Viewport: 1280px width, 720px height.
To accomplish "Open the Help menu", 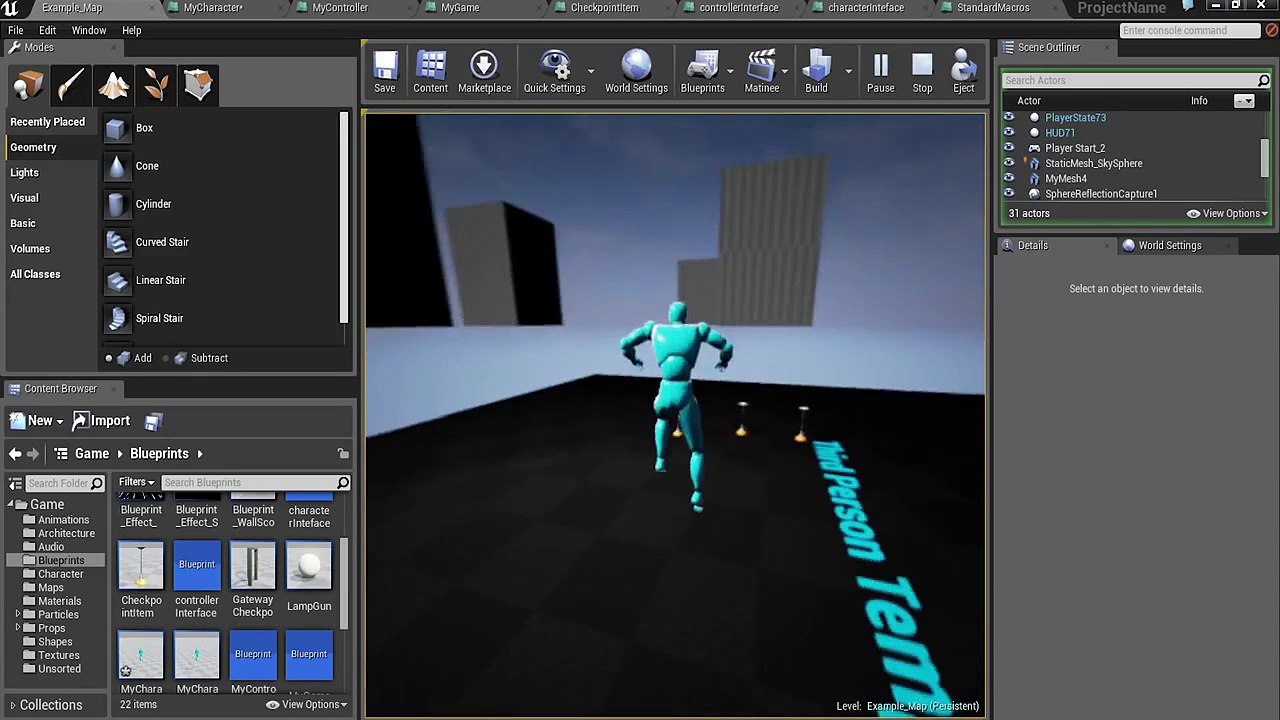I will point(131,30).
